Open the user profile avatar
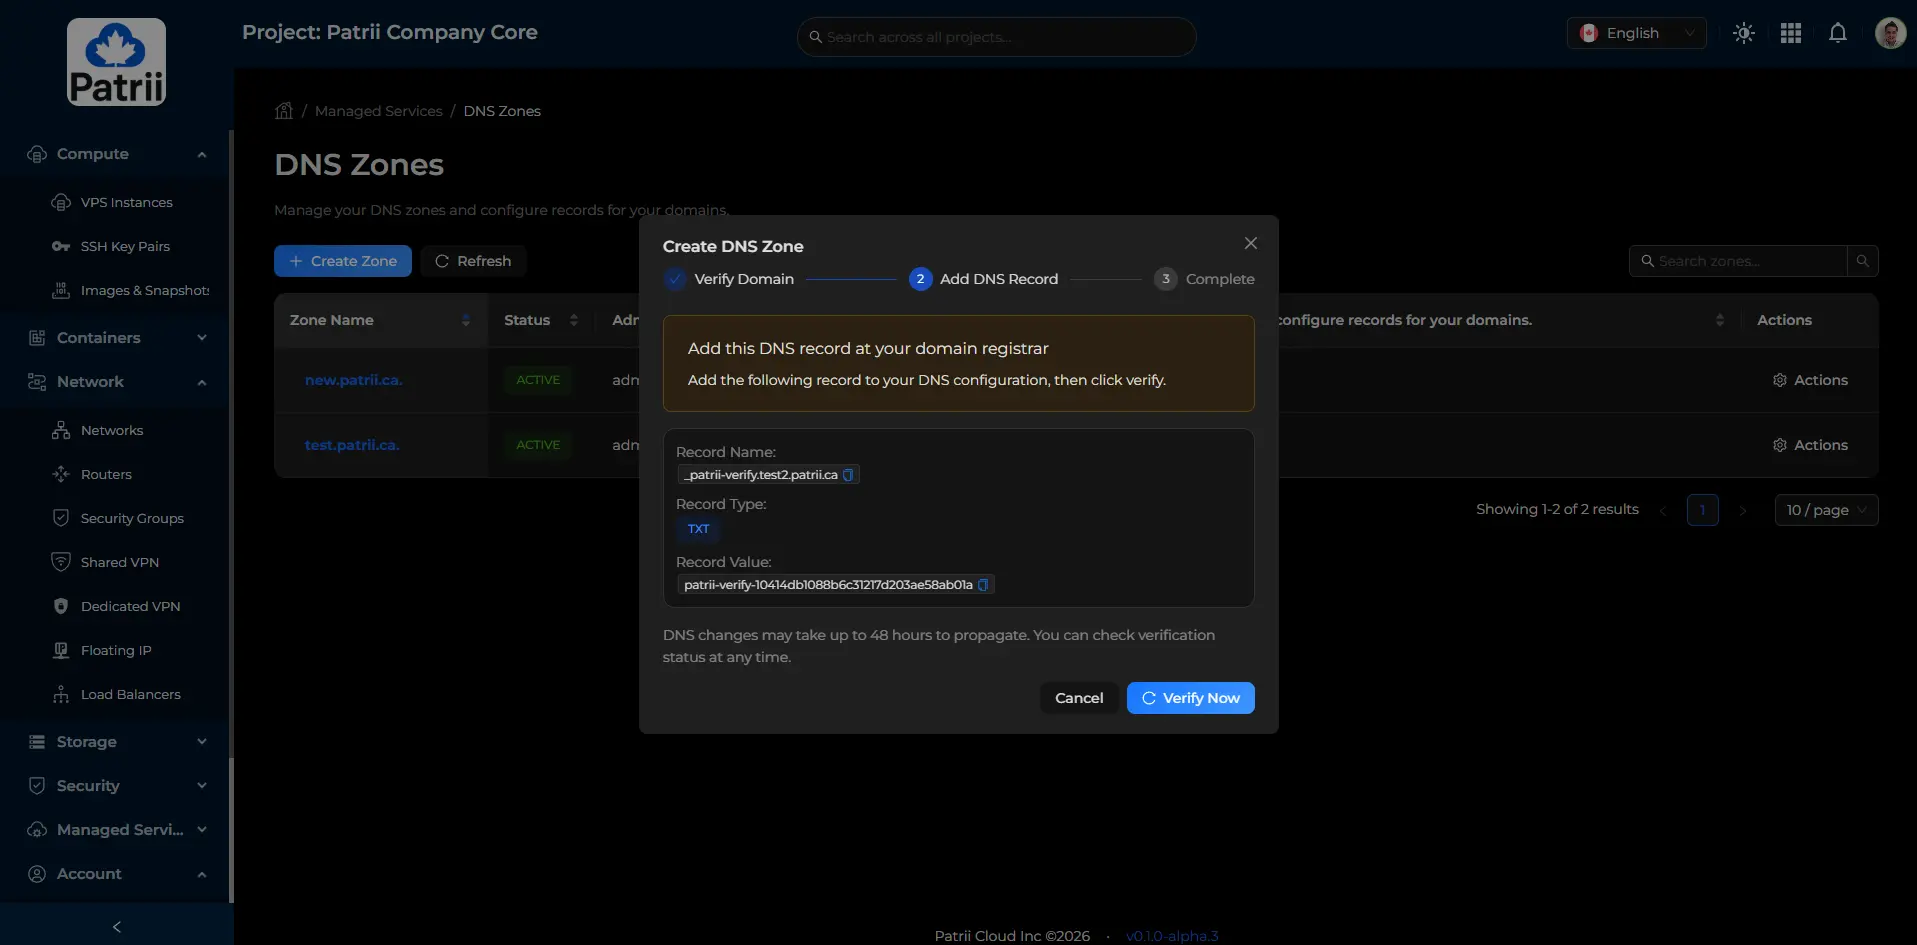 coord(1889,33)
